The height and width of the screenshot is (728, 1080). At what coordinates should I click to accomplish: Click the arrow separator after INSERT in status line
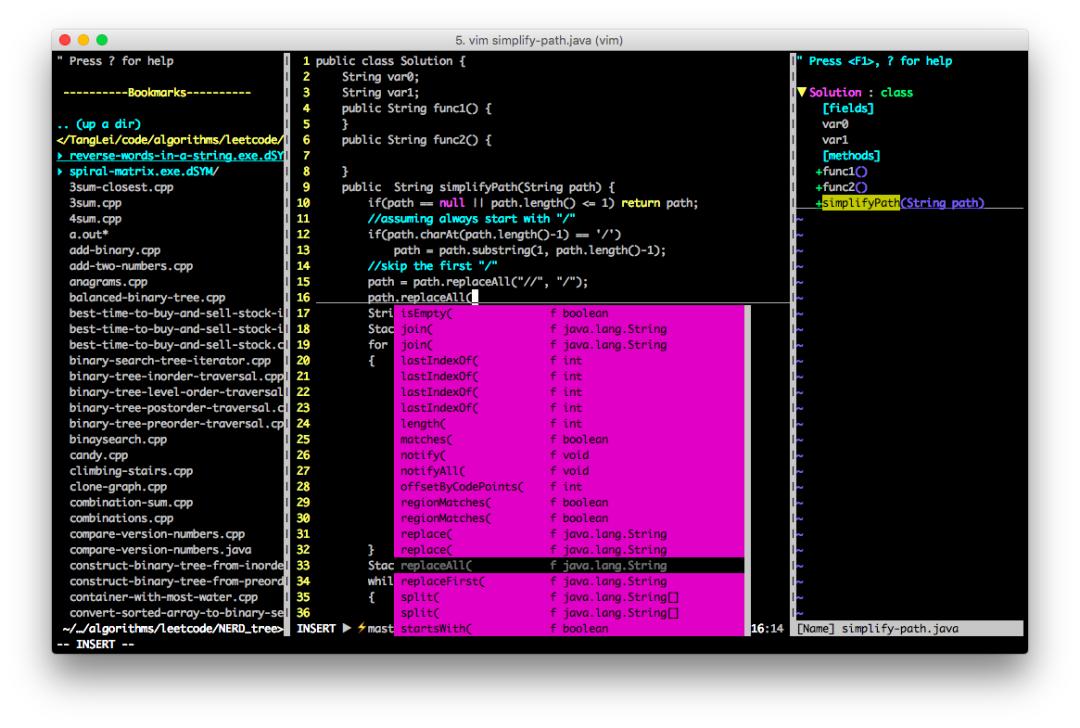[x=347, y=629]
